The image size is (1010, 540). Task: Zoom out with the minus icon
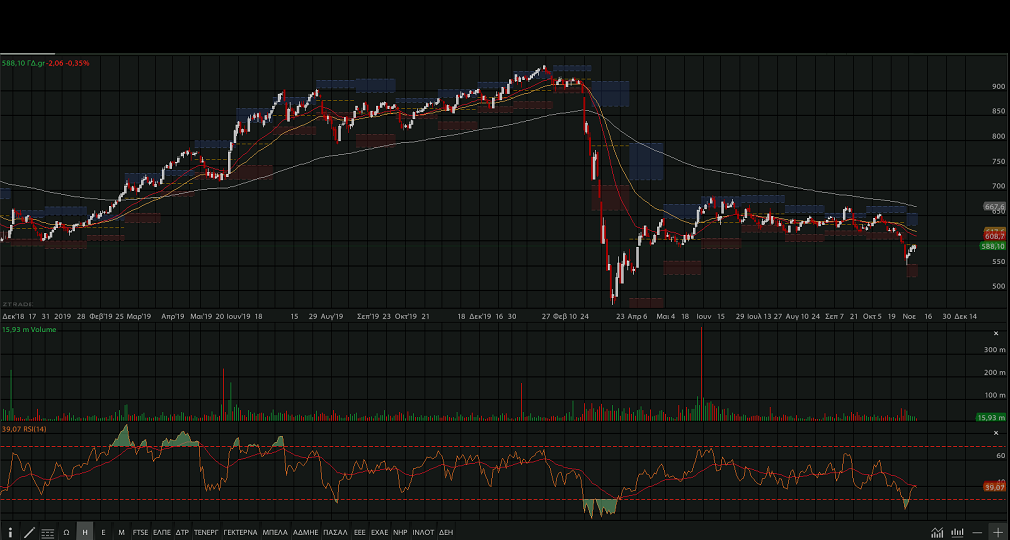[977, 532]
